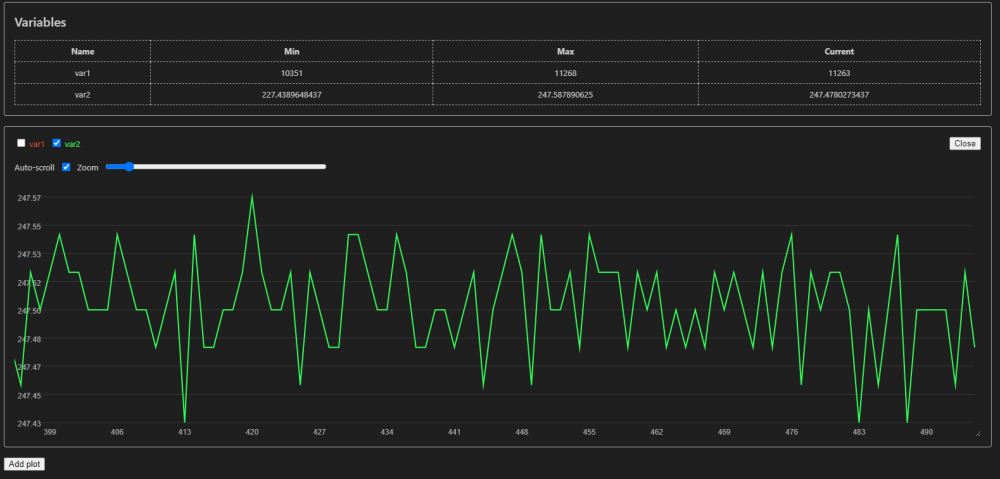Select the Max column header

[x=565, y=51]
